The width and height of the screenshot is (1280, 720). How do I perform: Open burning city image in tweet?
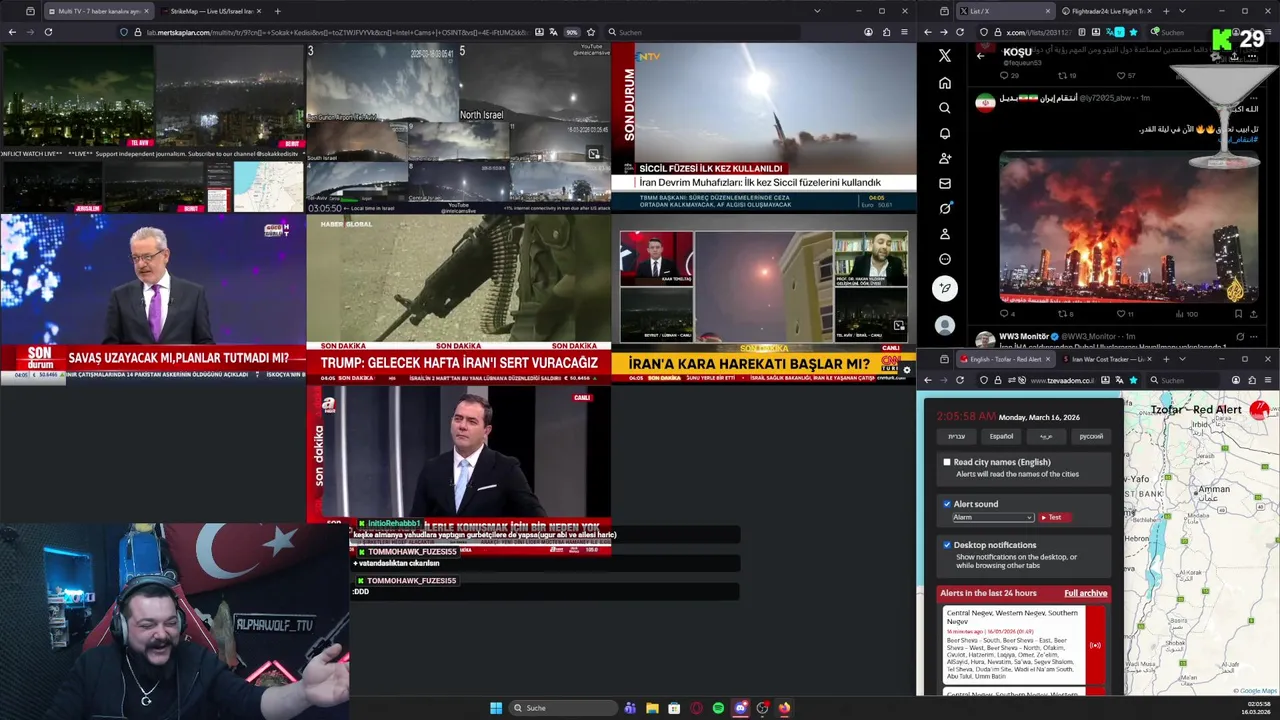[1129, 226]
